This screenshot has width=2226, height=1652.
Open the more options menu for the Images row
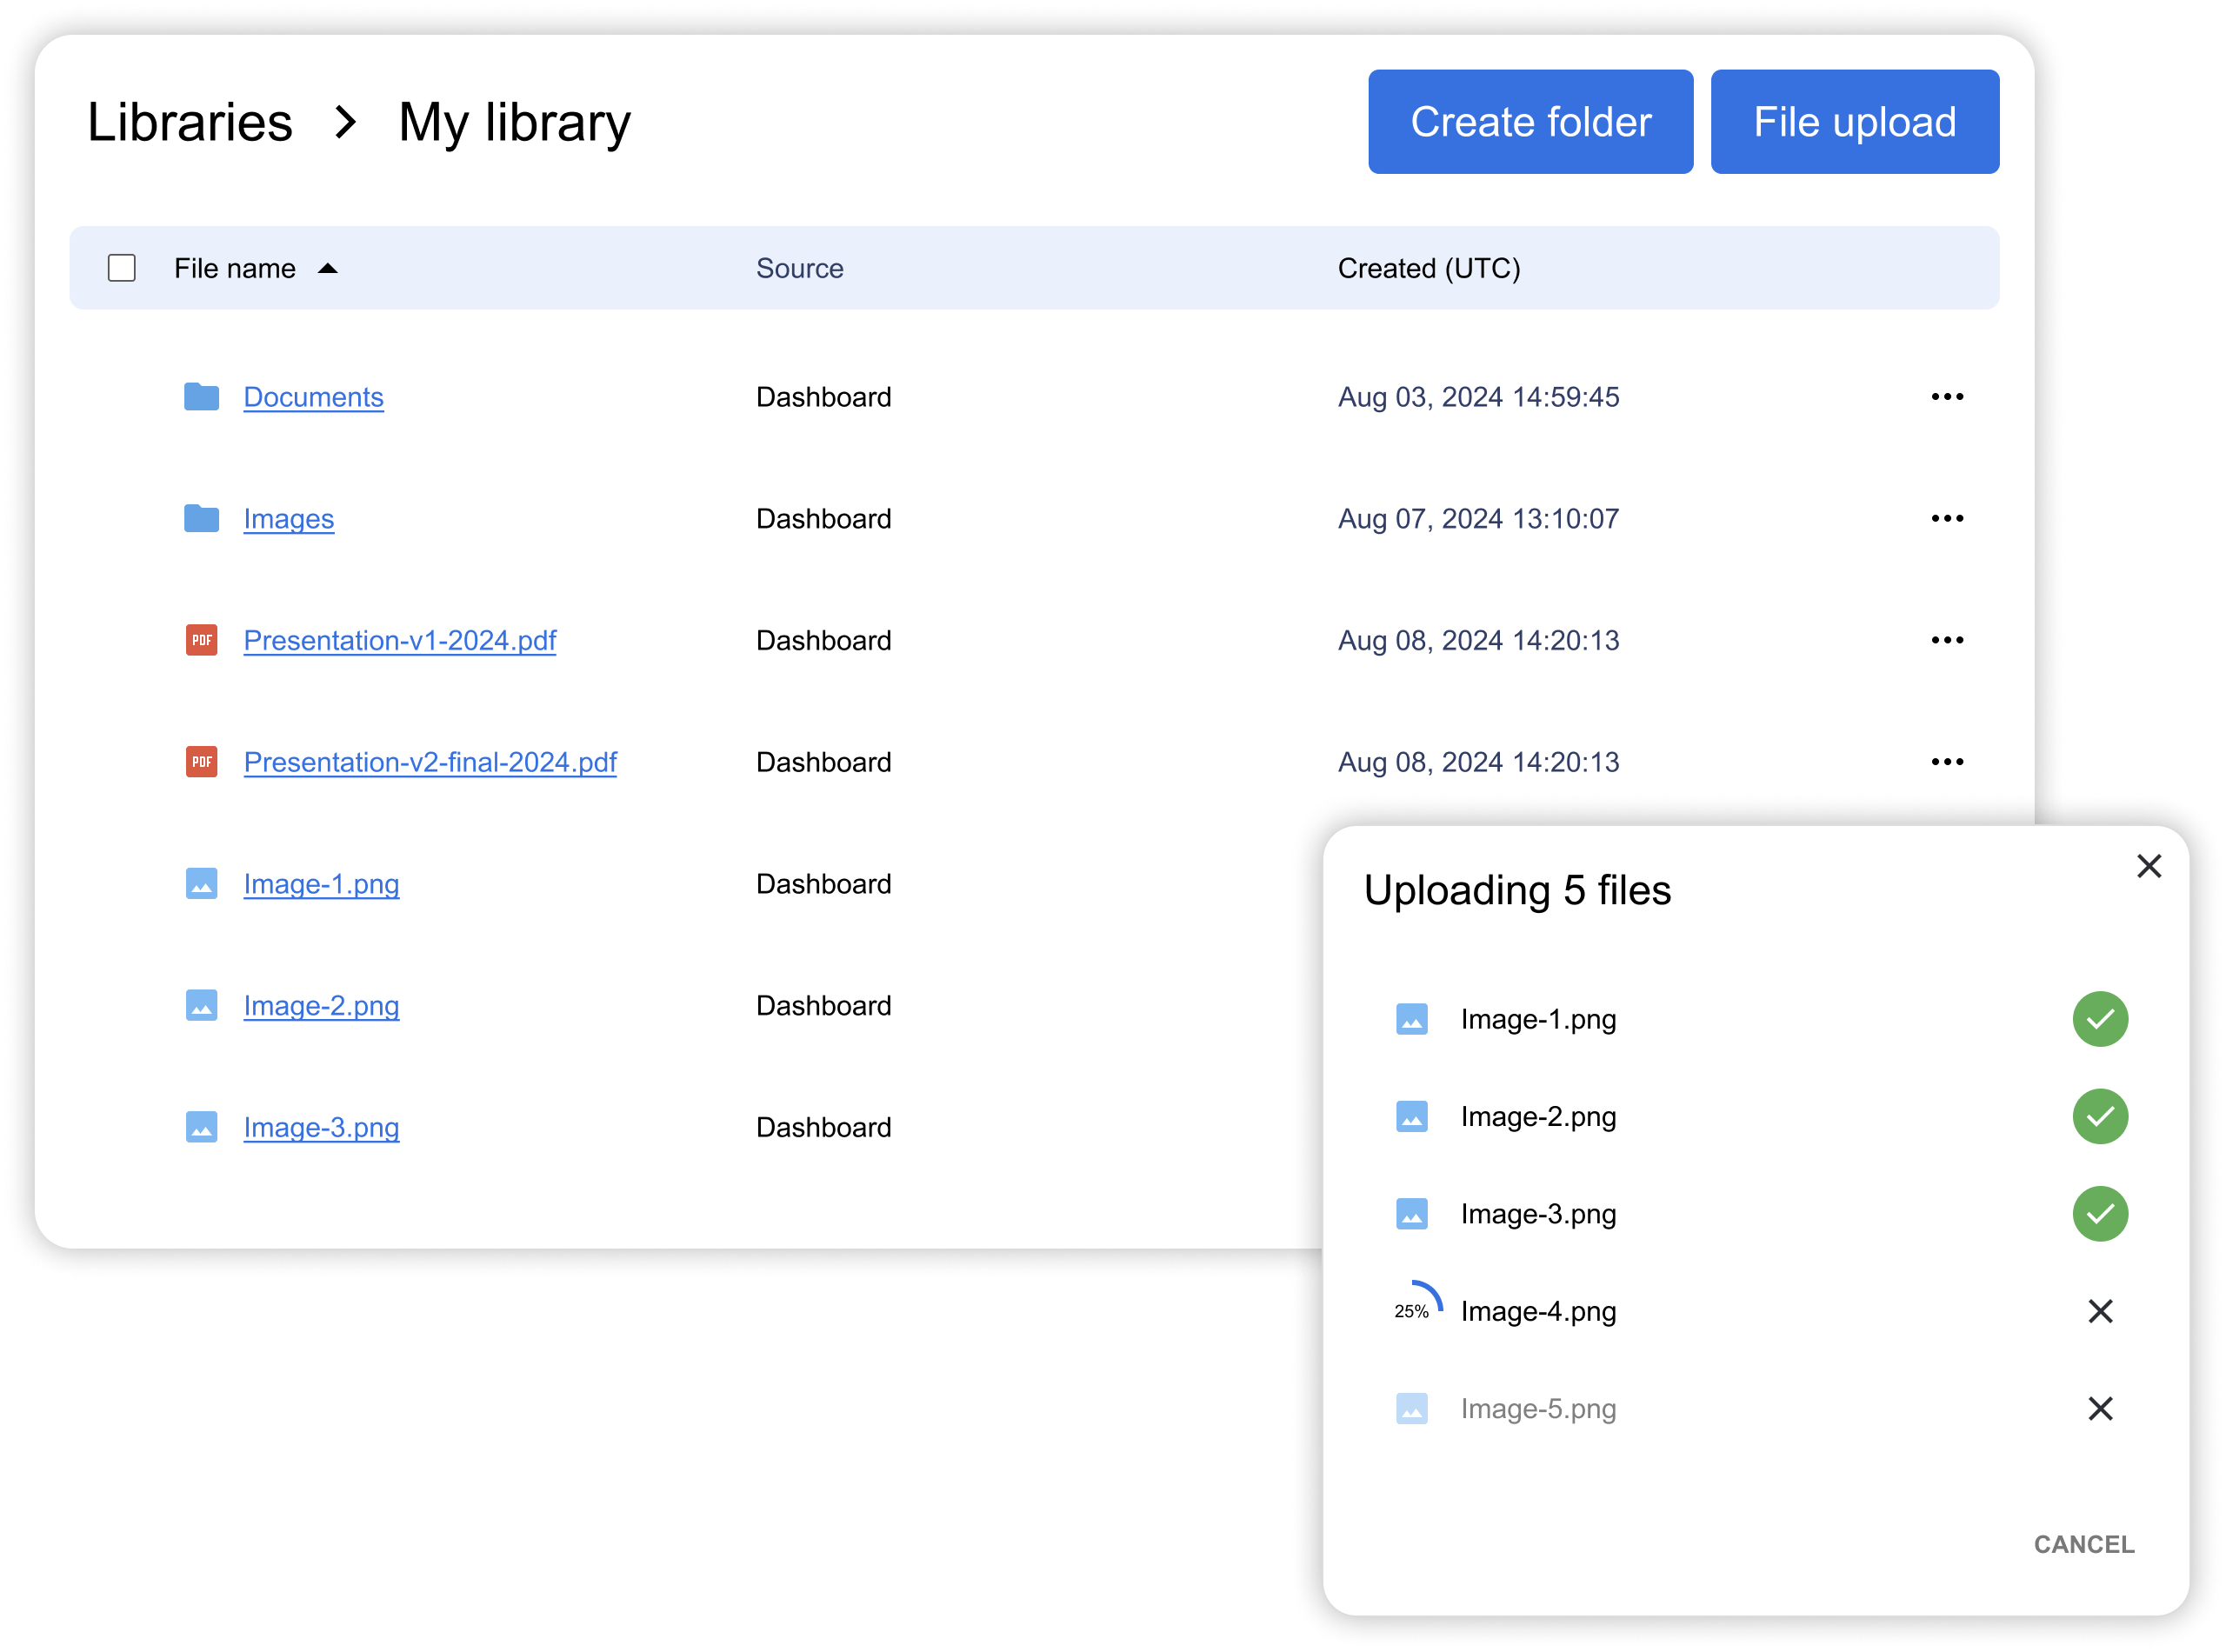coord(1947,518)
